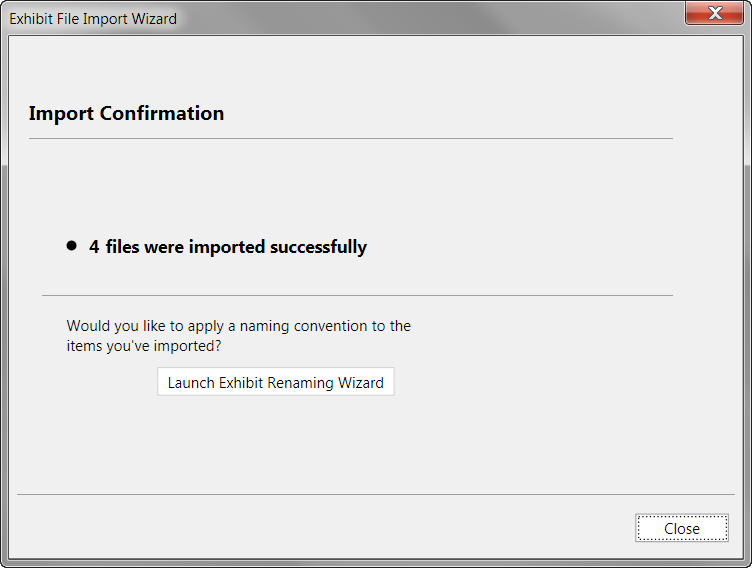This screenshot has height=568, width=752.
Task: Click the Exhibit File Import Wizard title
Action: 93,19
